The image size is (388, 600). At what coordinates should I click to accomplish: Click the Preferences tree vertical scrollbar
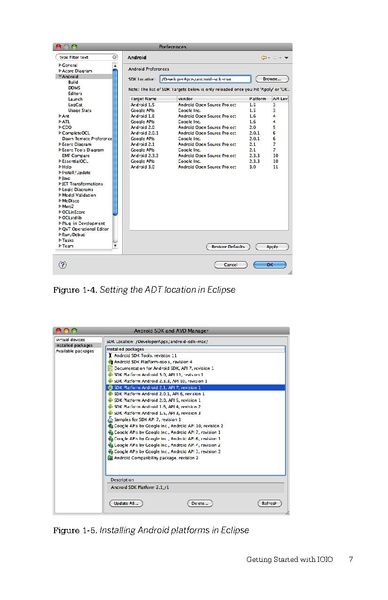coord(115,142)
